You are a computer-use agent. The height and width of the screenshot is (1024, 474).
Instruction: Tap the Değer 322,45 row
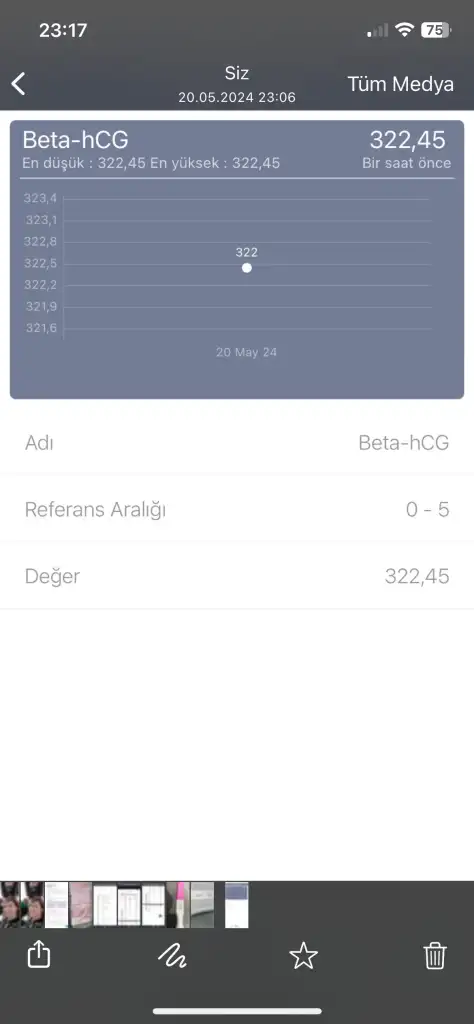[237, 576]
